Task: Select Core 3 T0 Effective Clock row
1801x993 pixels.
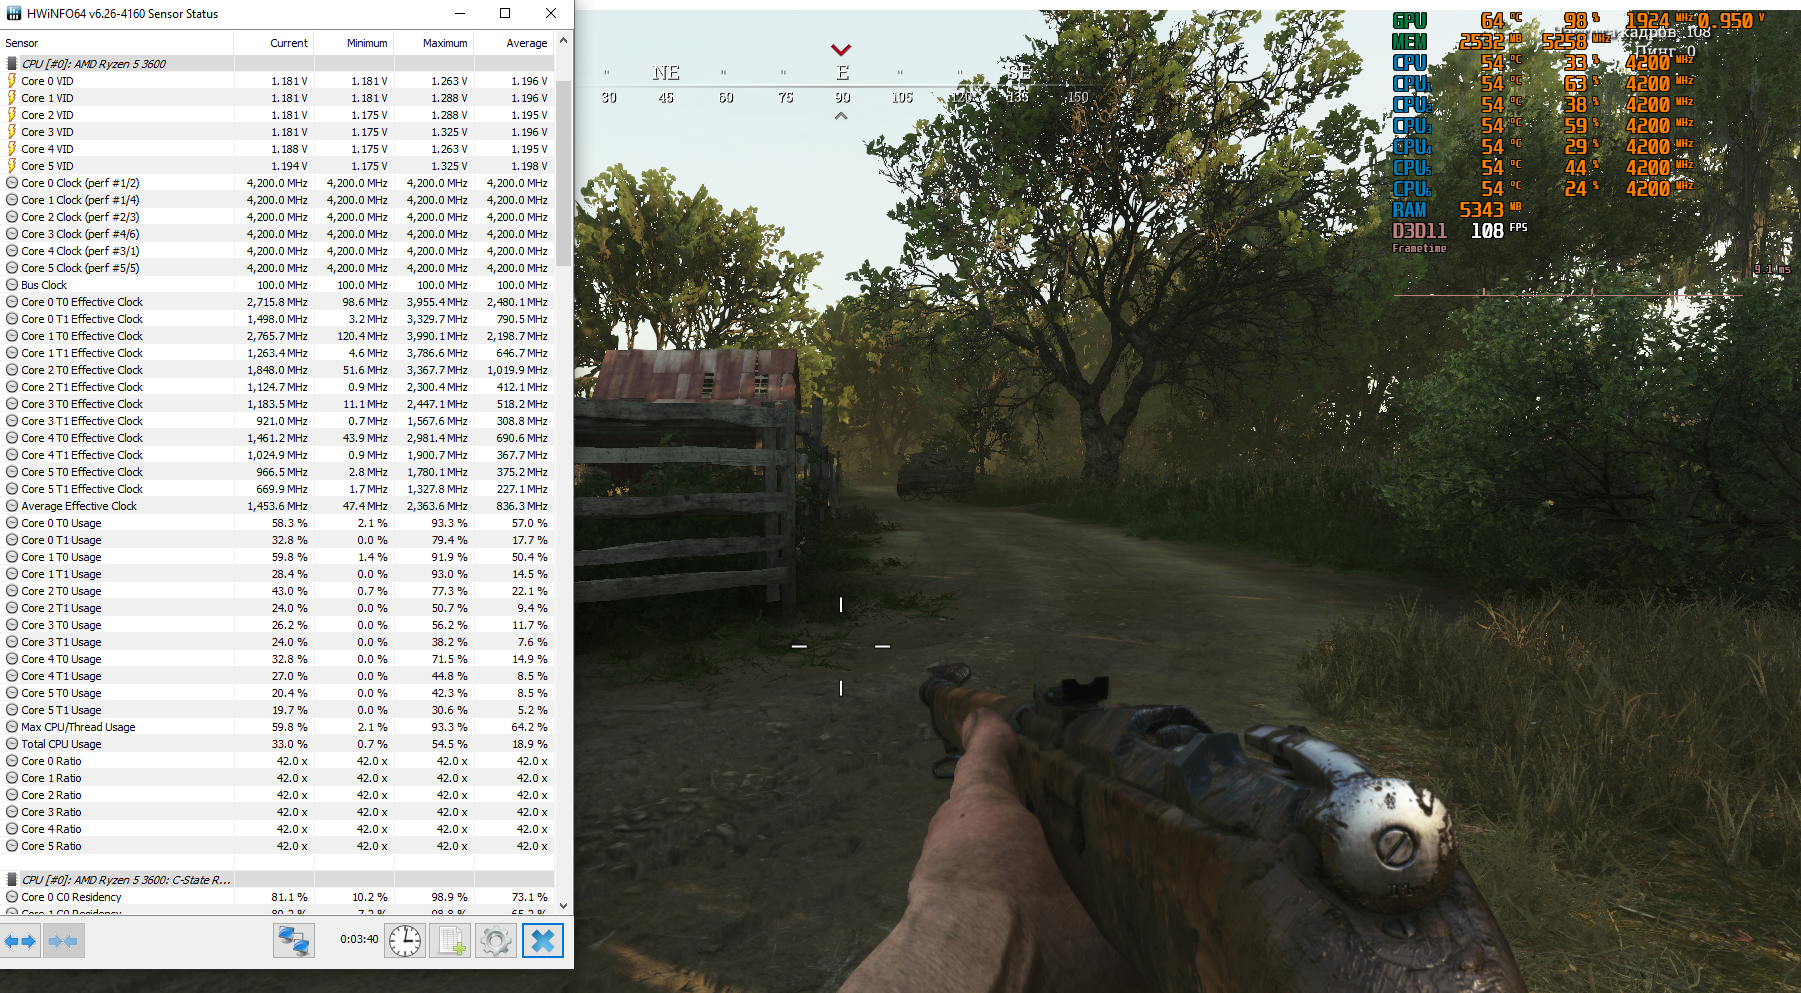Action: coord(278,404)
